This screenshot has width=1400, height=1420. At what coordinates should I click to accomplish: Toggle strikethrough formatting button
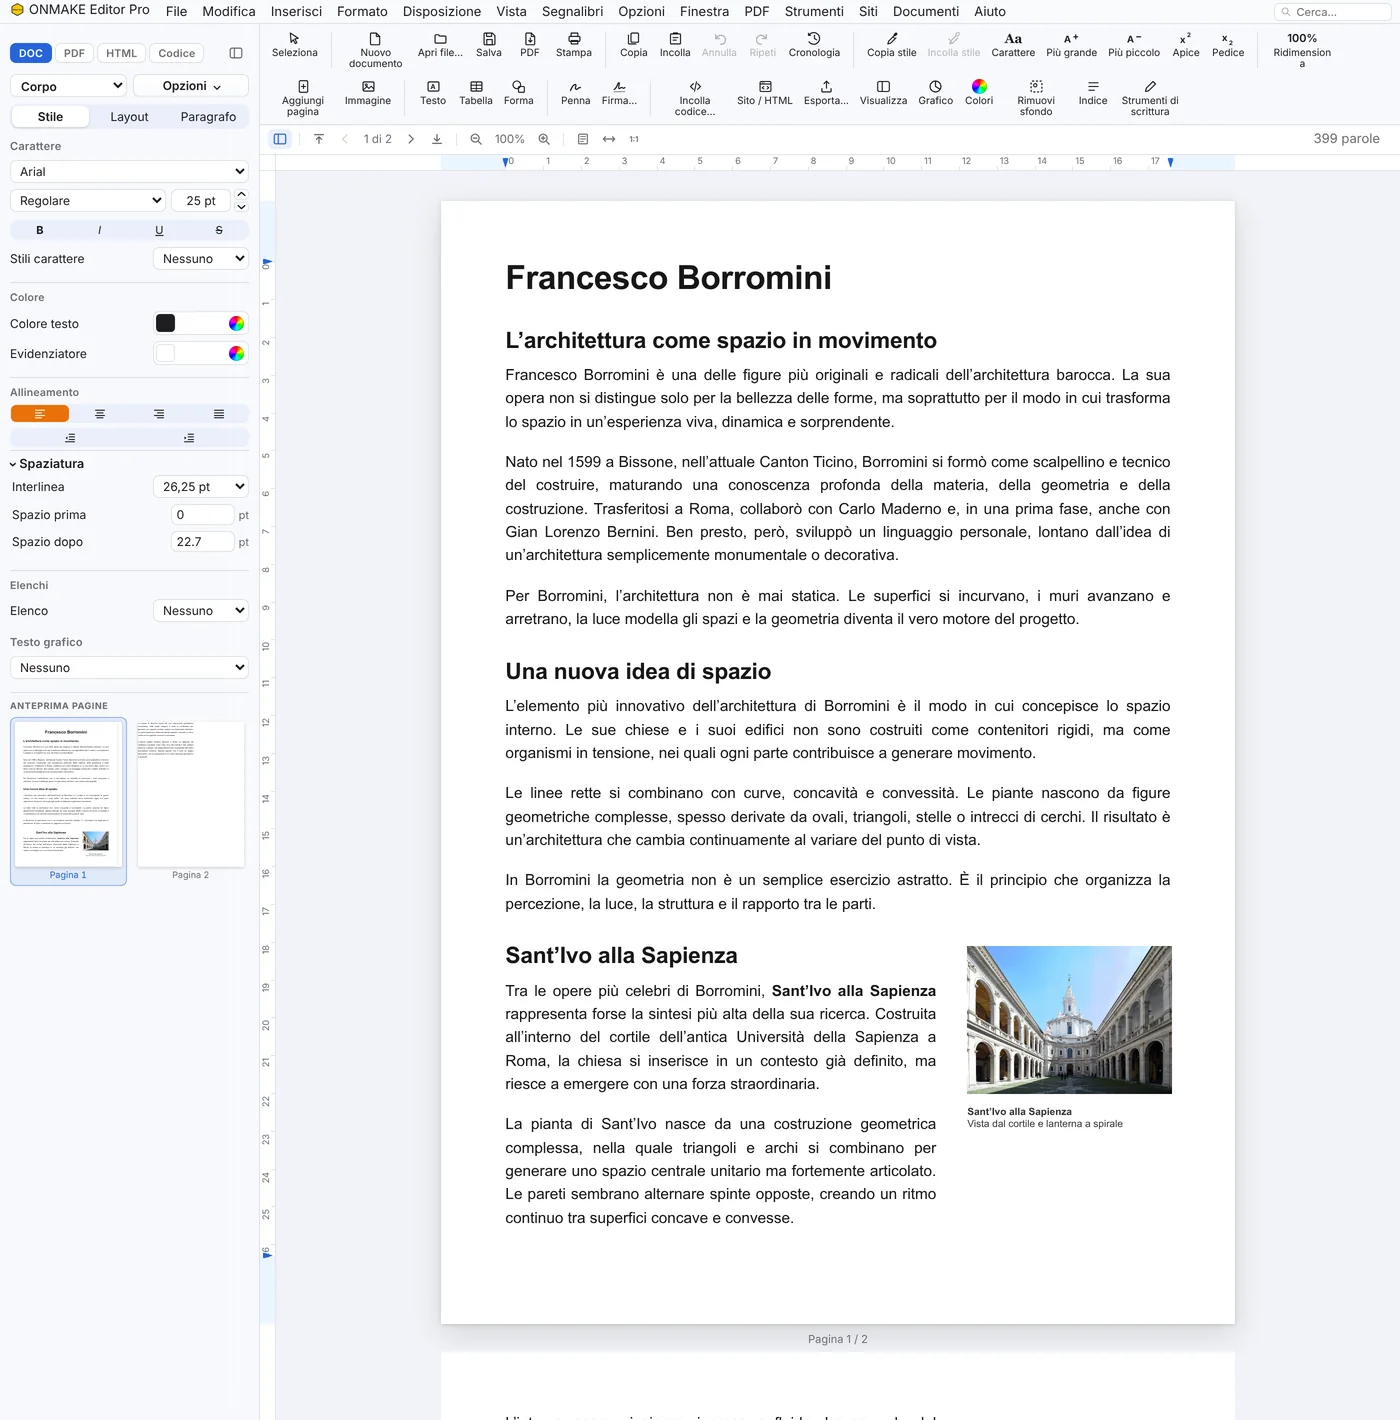[219, 230]
